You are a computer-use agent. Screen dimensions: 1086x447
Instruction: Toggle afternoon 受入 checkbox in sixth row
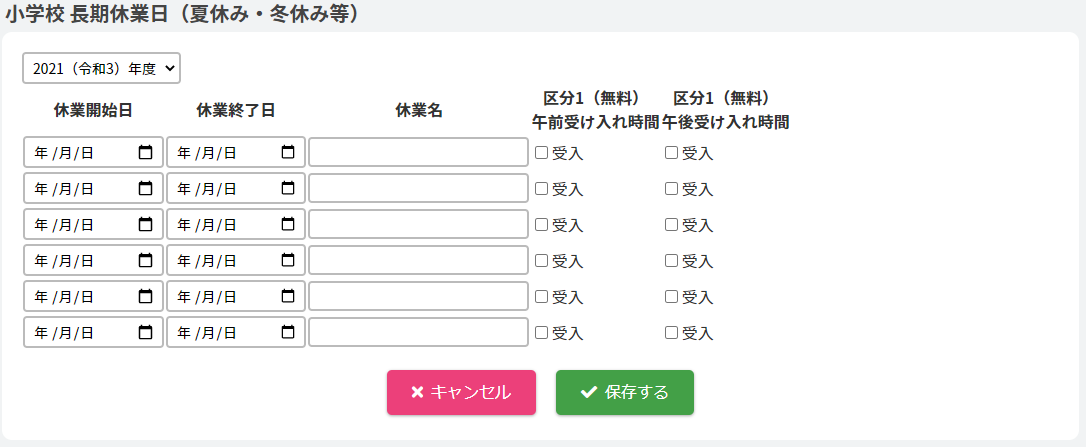pos(671,333)
